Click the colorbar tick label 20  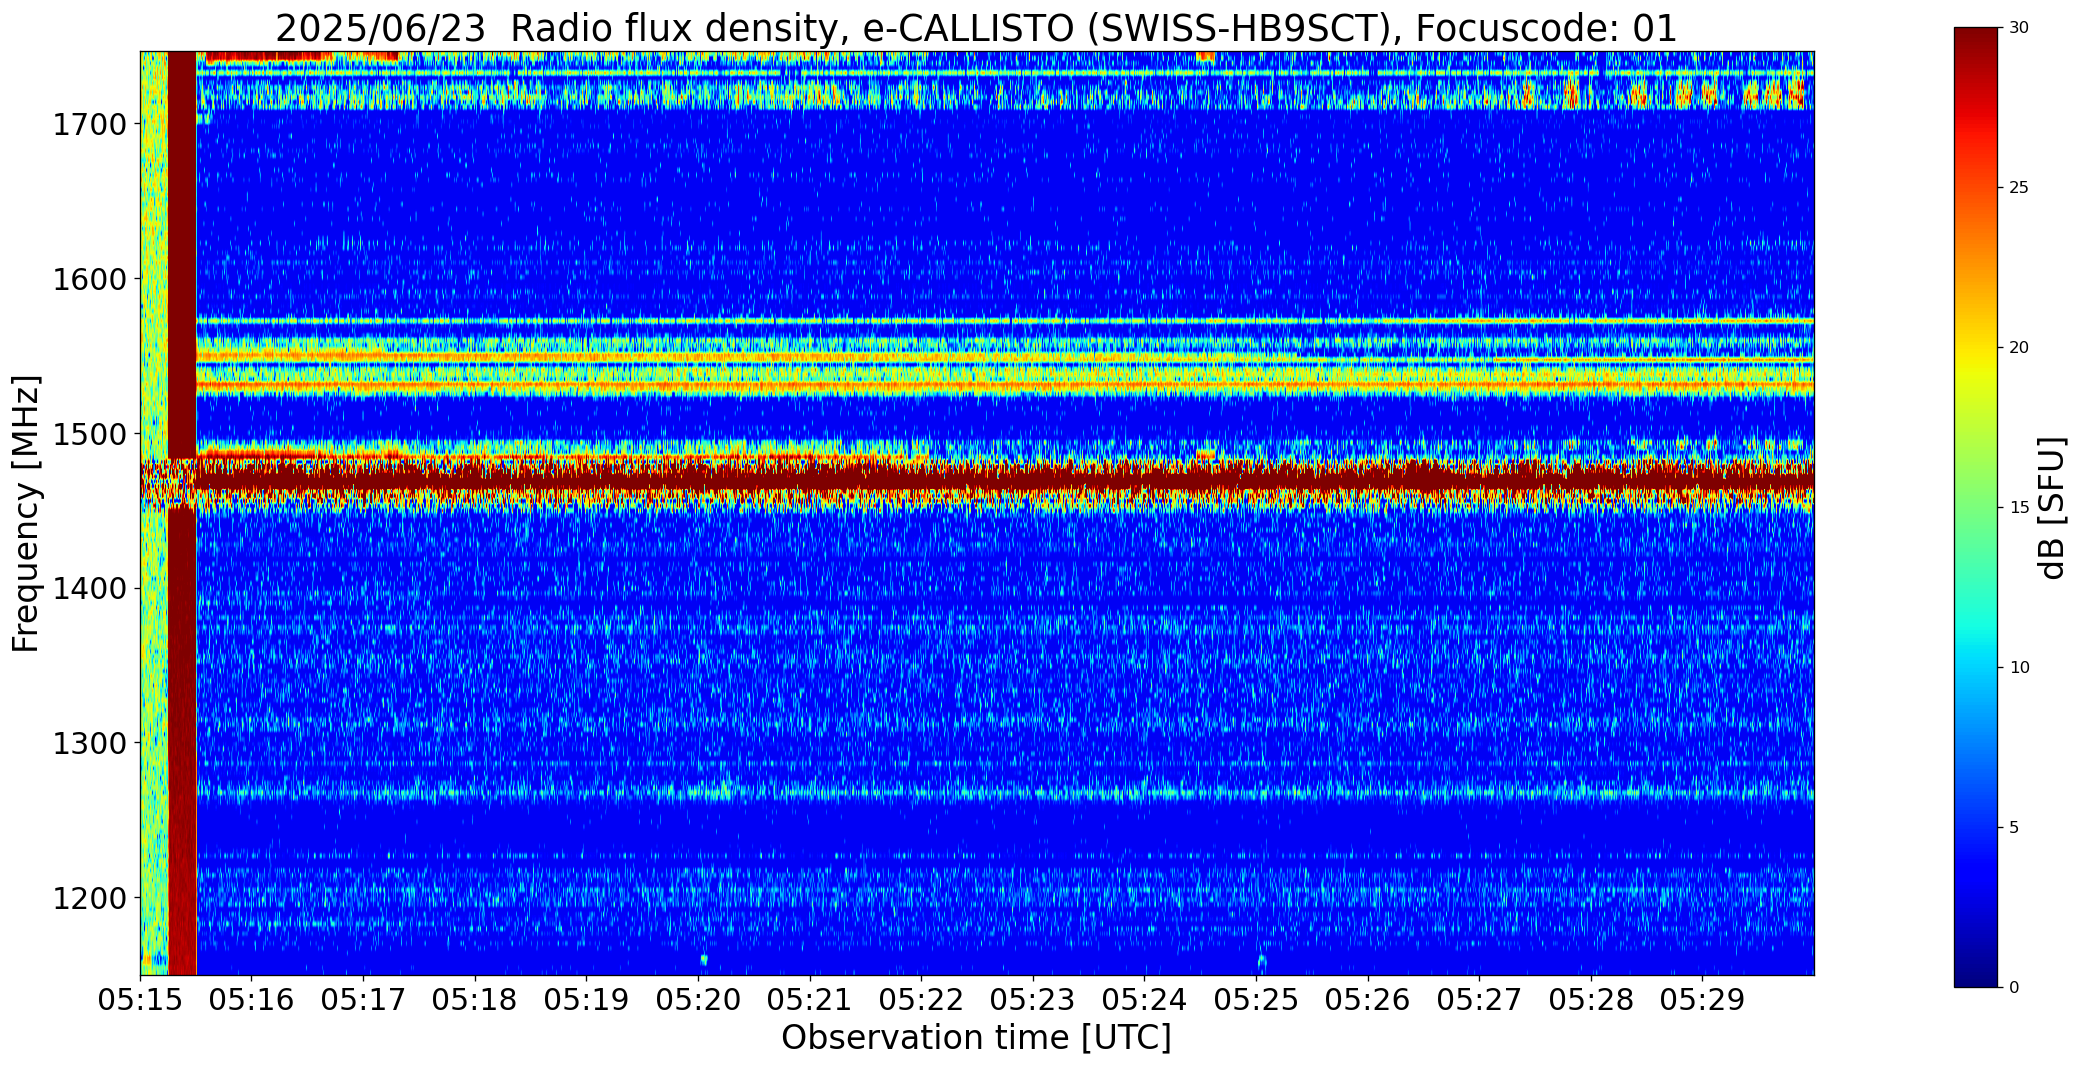pos(2019,348)
